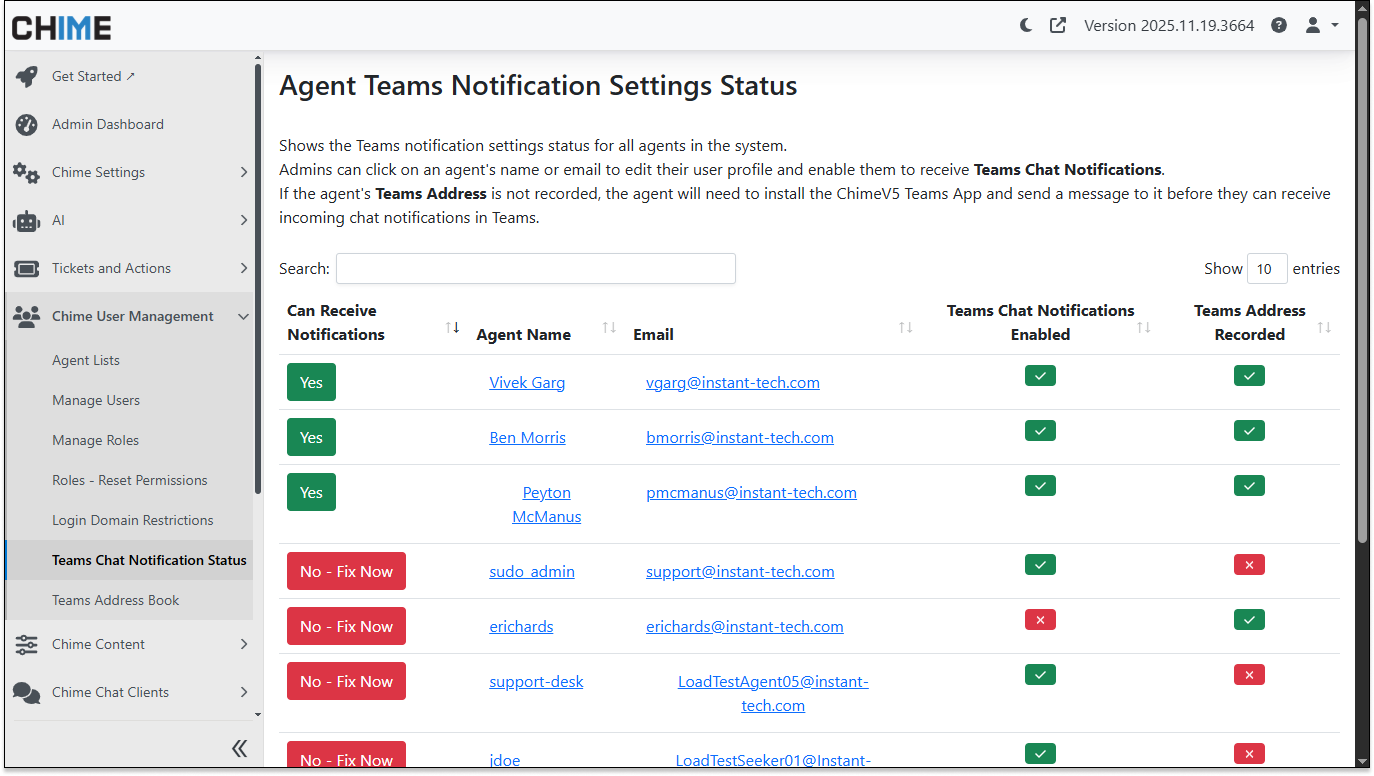
Task: Open the help question mark icon
Action: 1279,26
